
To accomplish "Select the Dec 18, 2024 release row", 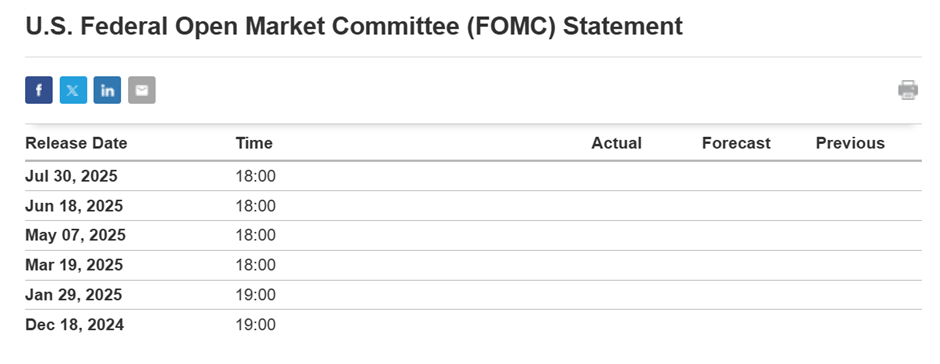I will (x=473, y=324).
